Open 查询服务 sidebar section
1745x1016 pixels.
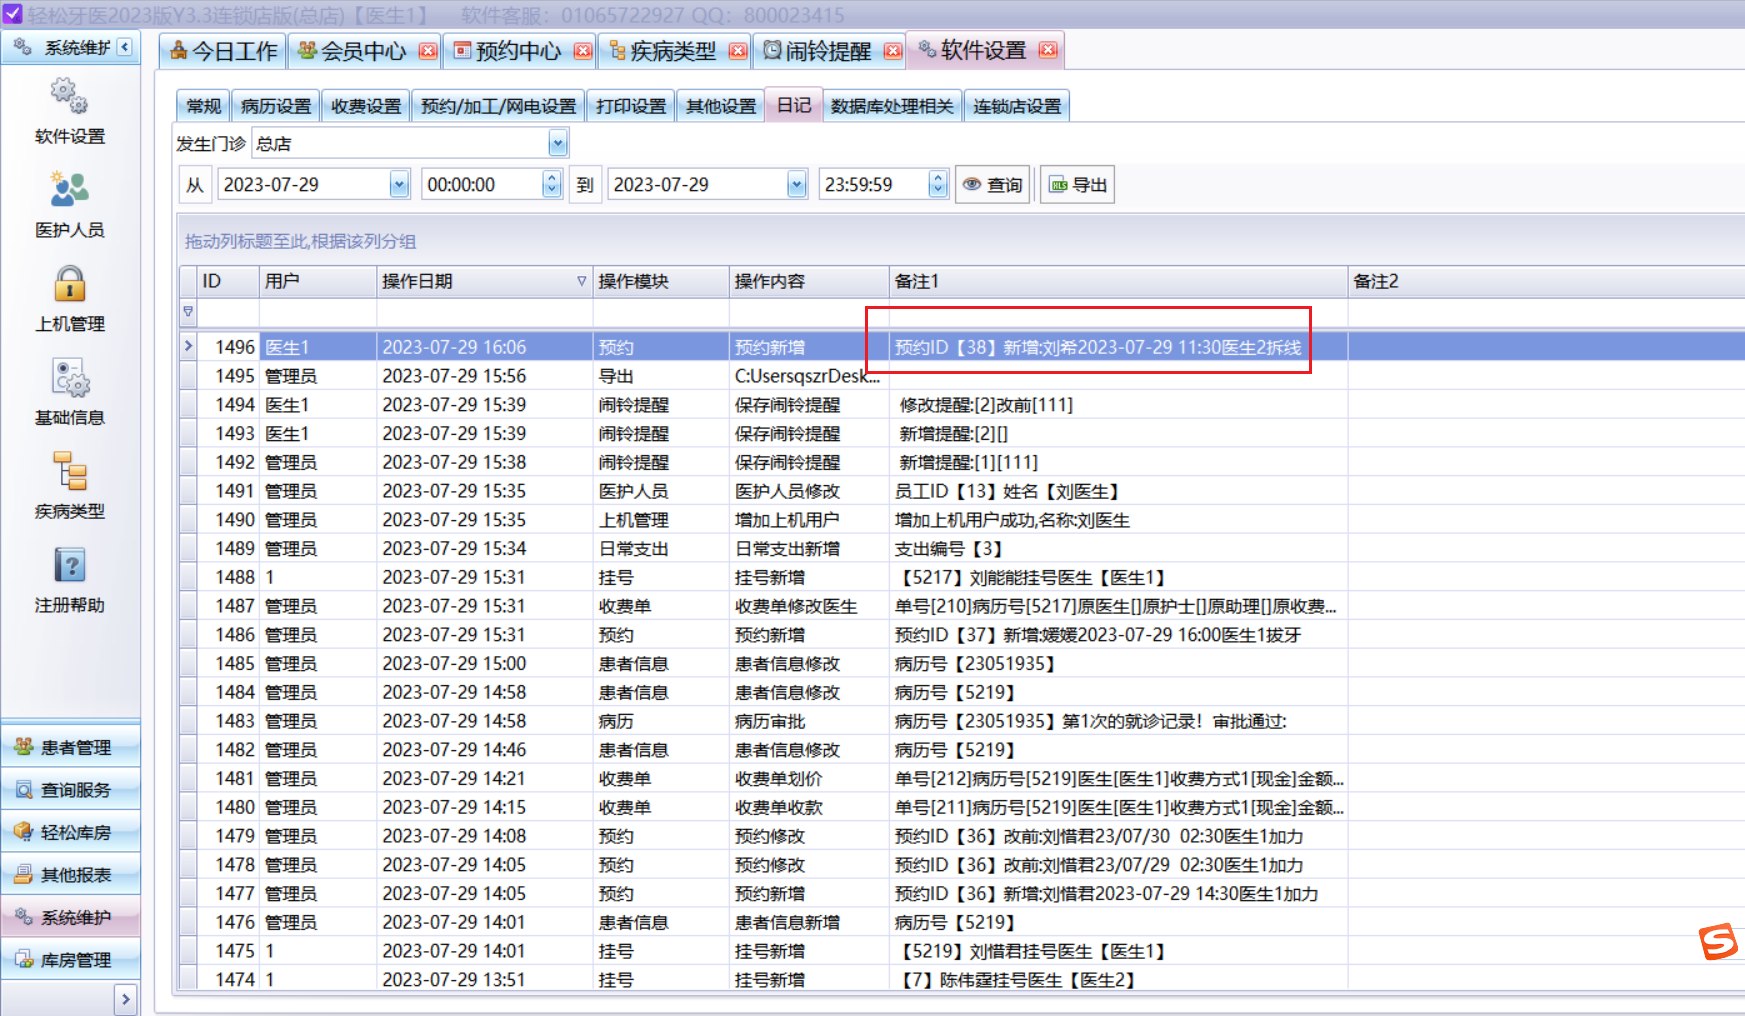pos(71,790)
